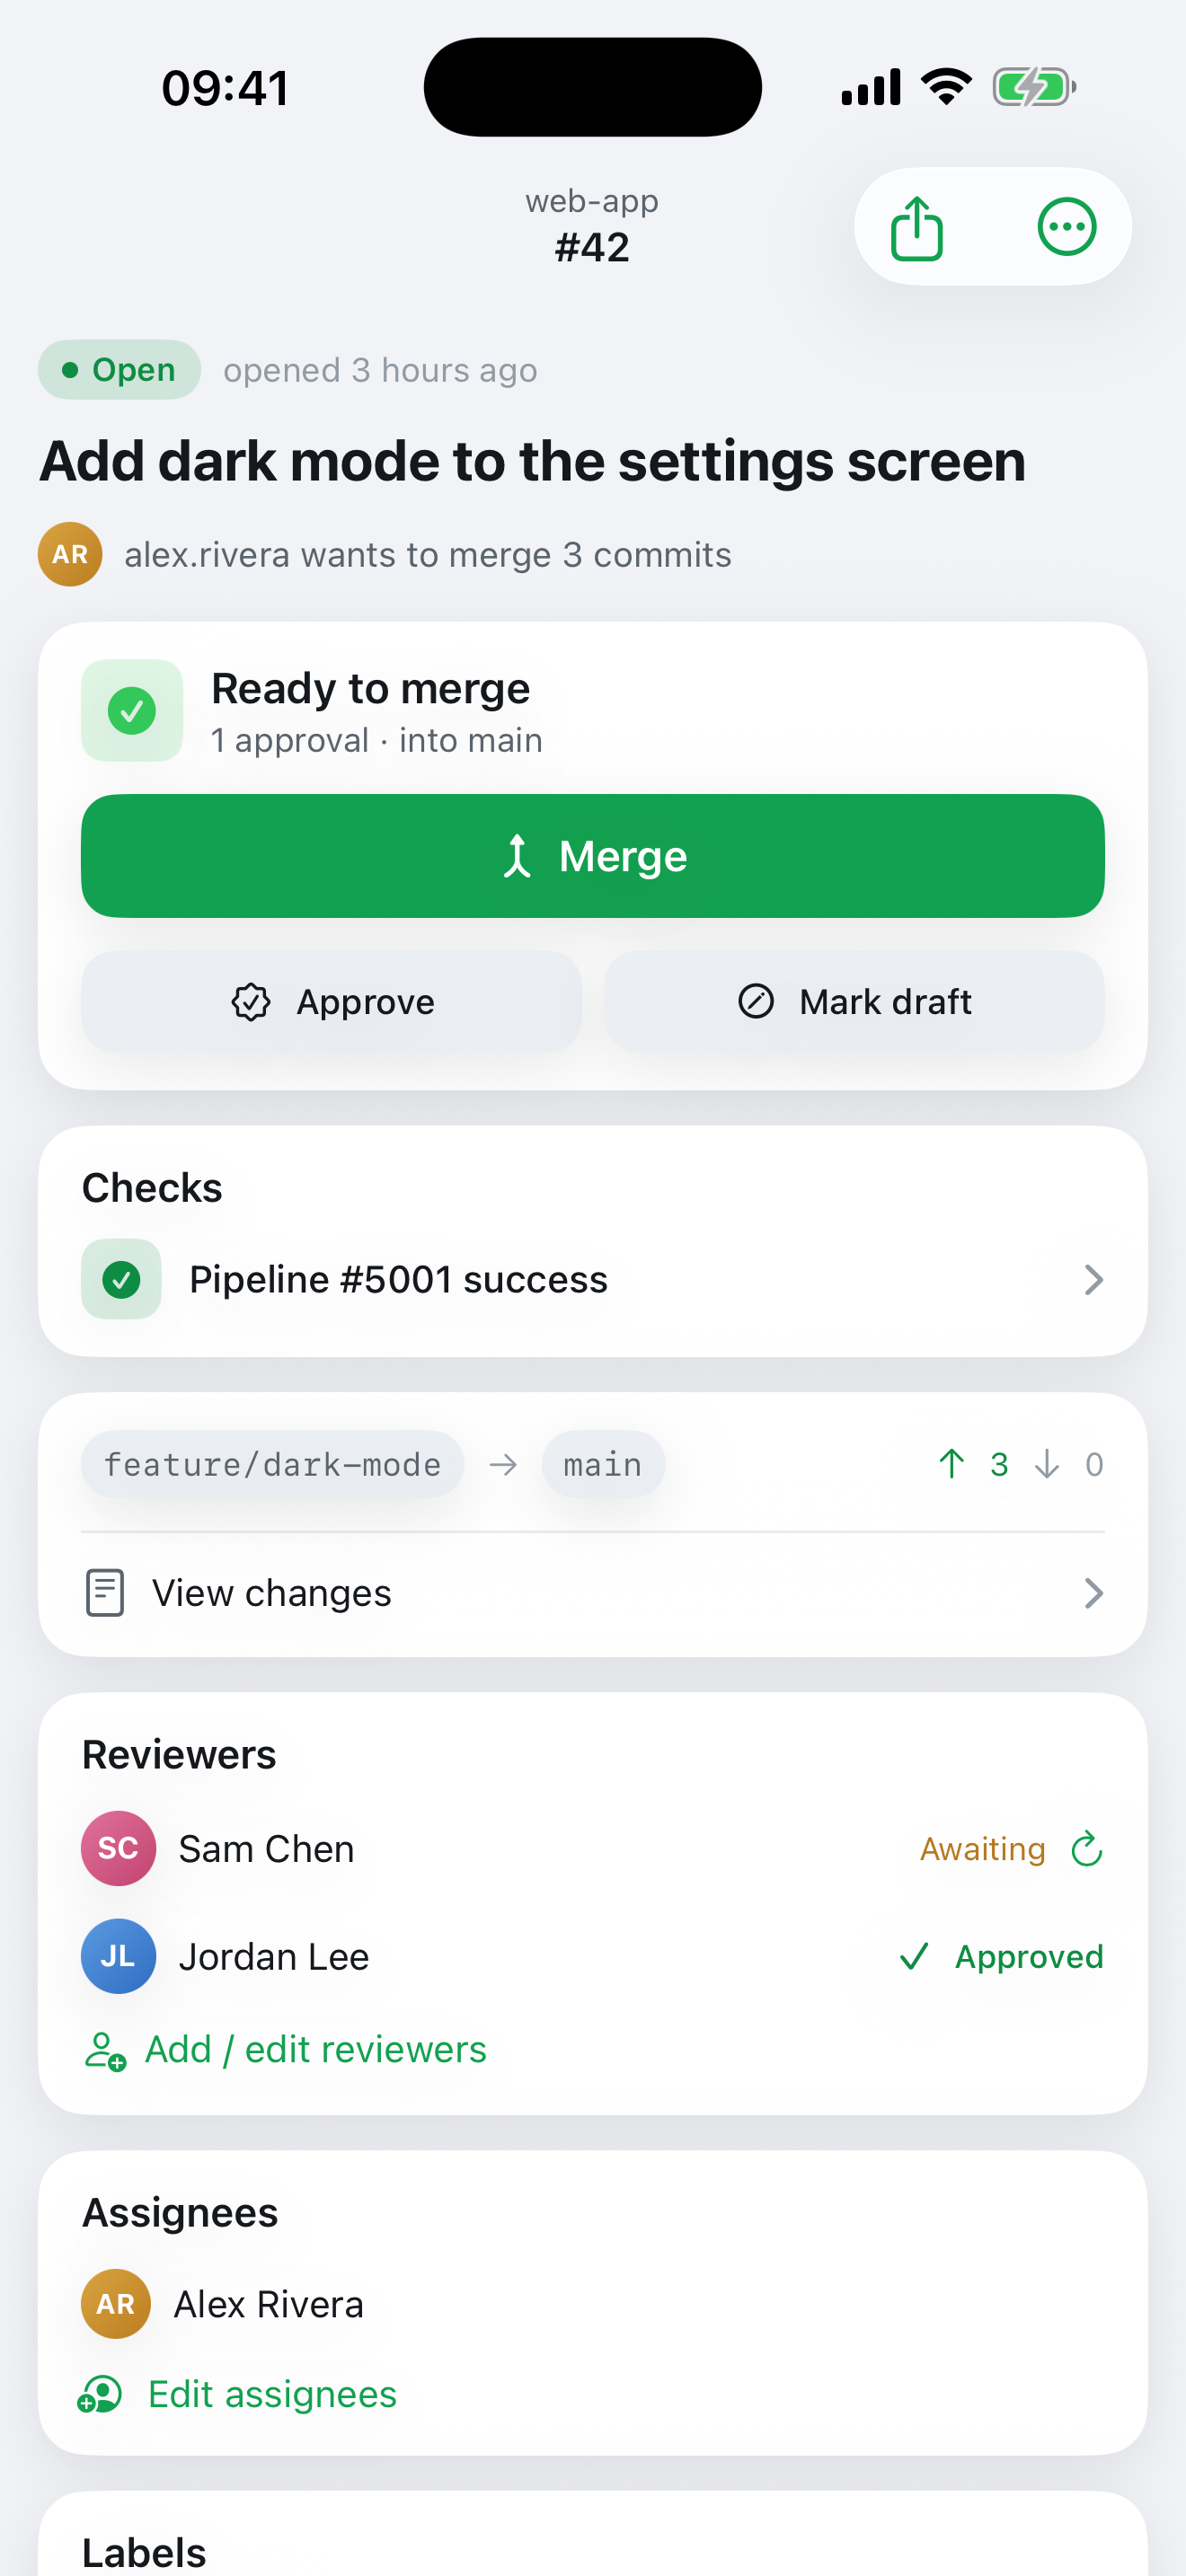Viewport: 1186px width, 2576px height.
Task: Merge the pull request
Action: (x=593, y=856)
